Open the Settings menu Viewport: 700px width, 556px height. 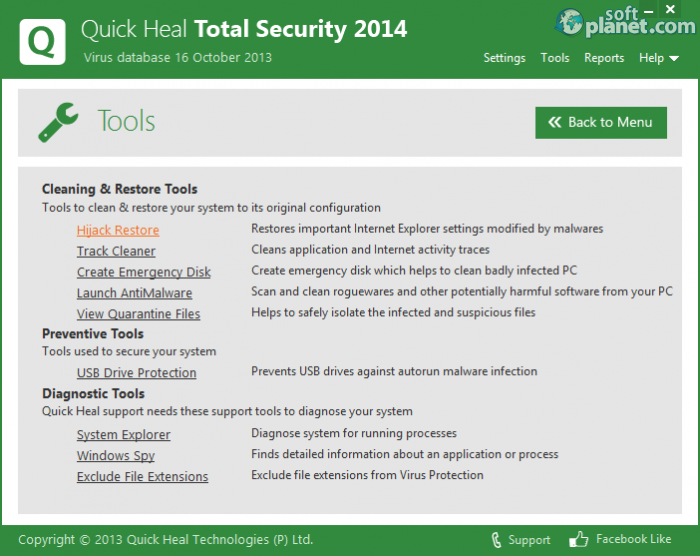point(504,58)
